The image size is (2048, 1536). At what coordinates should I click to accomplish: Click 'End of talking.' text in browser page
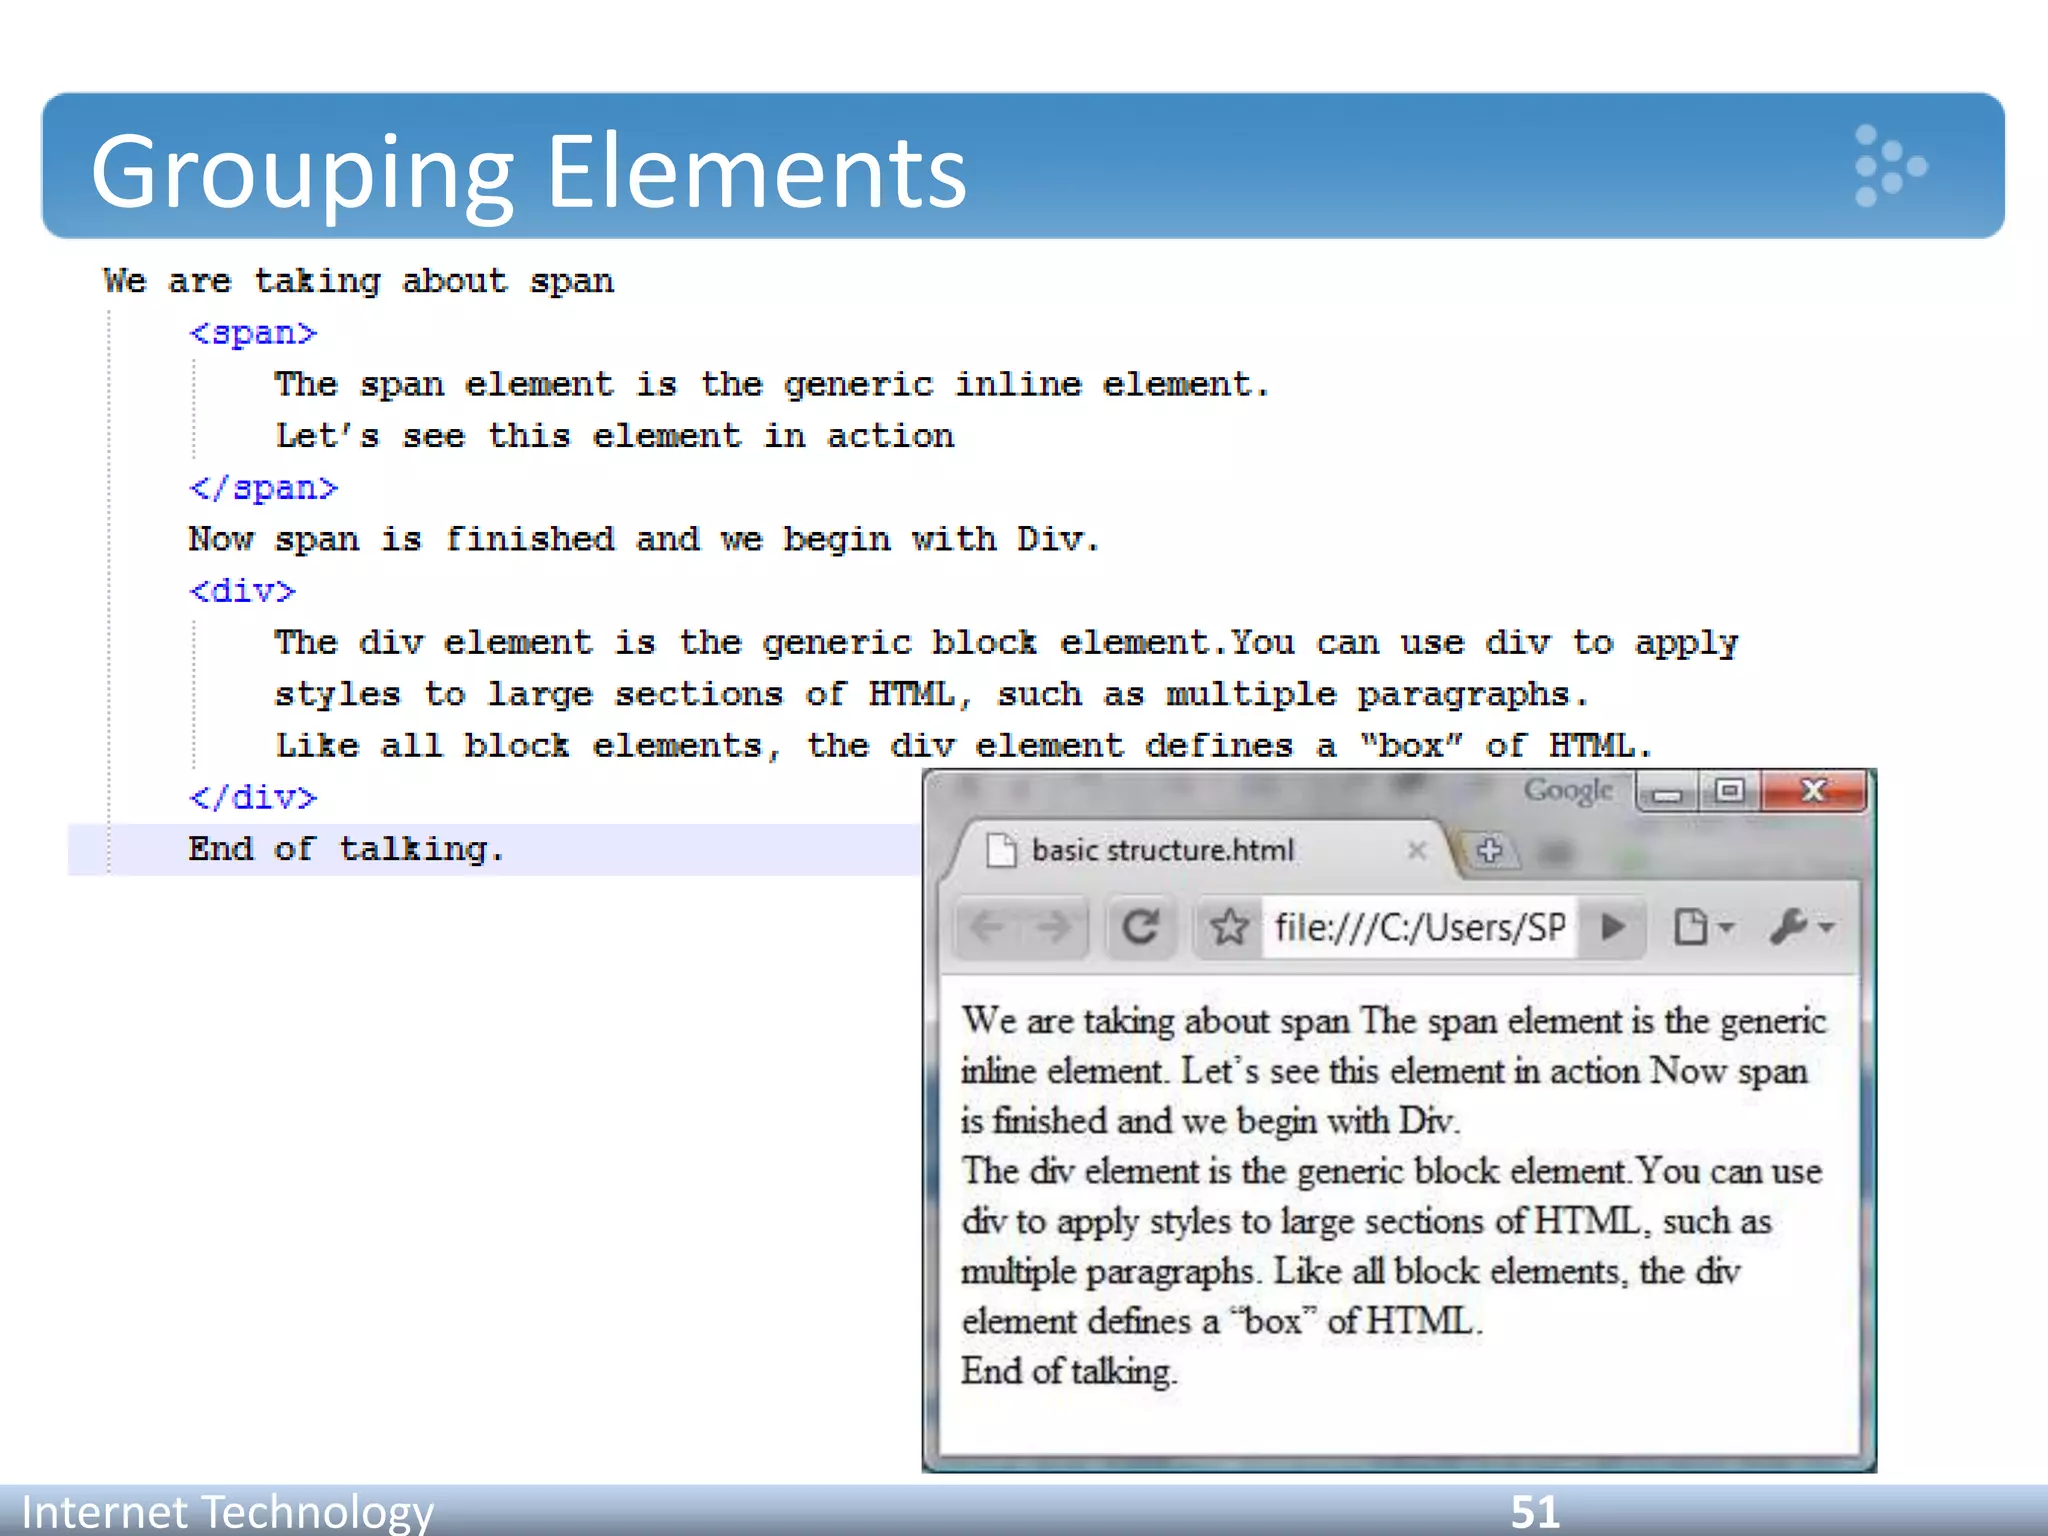click(x=1069, y=1371)
